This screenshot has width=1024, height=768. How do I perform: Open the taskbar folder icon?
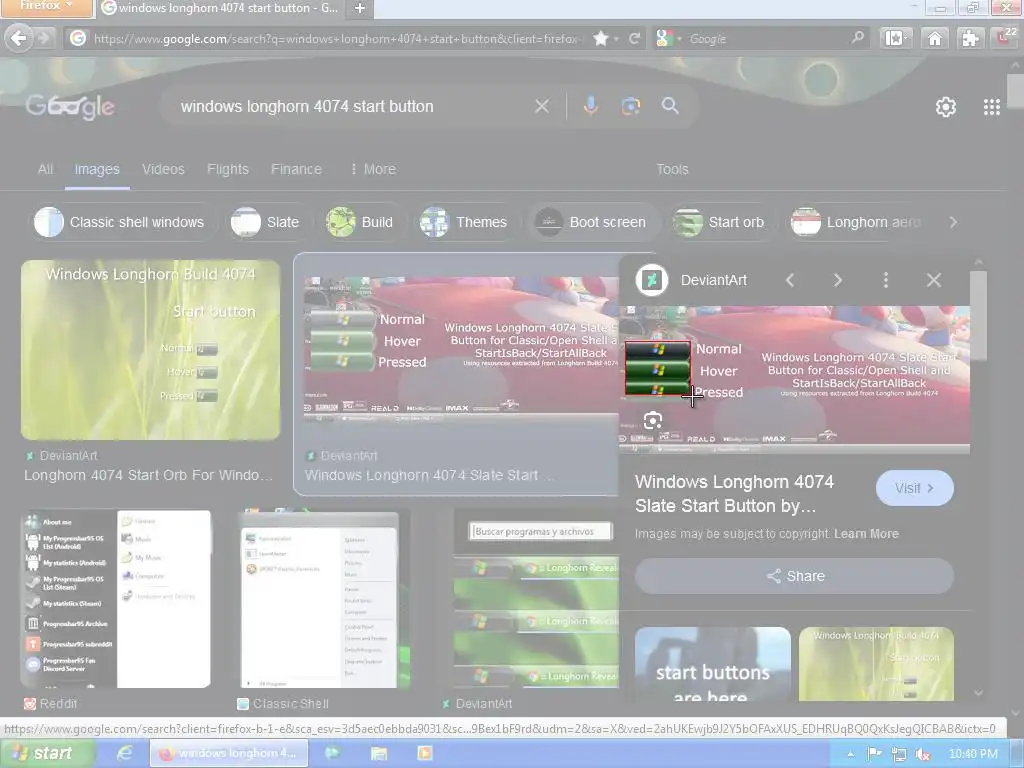pyautogui.click(x=379, y=753)
